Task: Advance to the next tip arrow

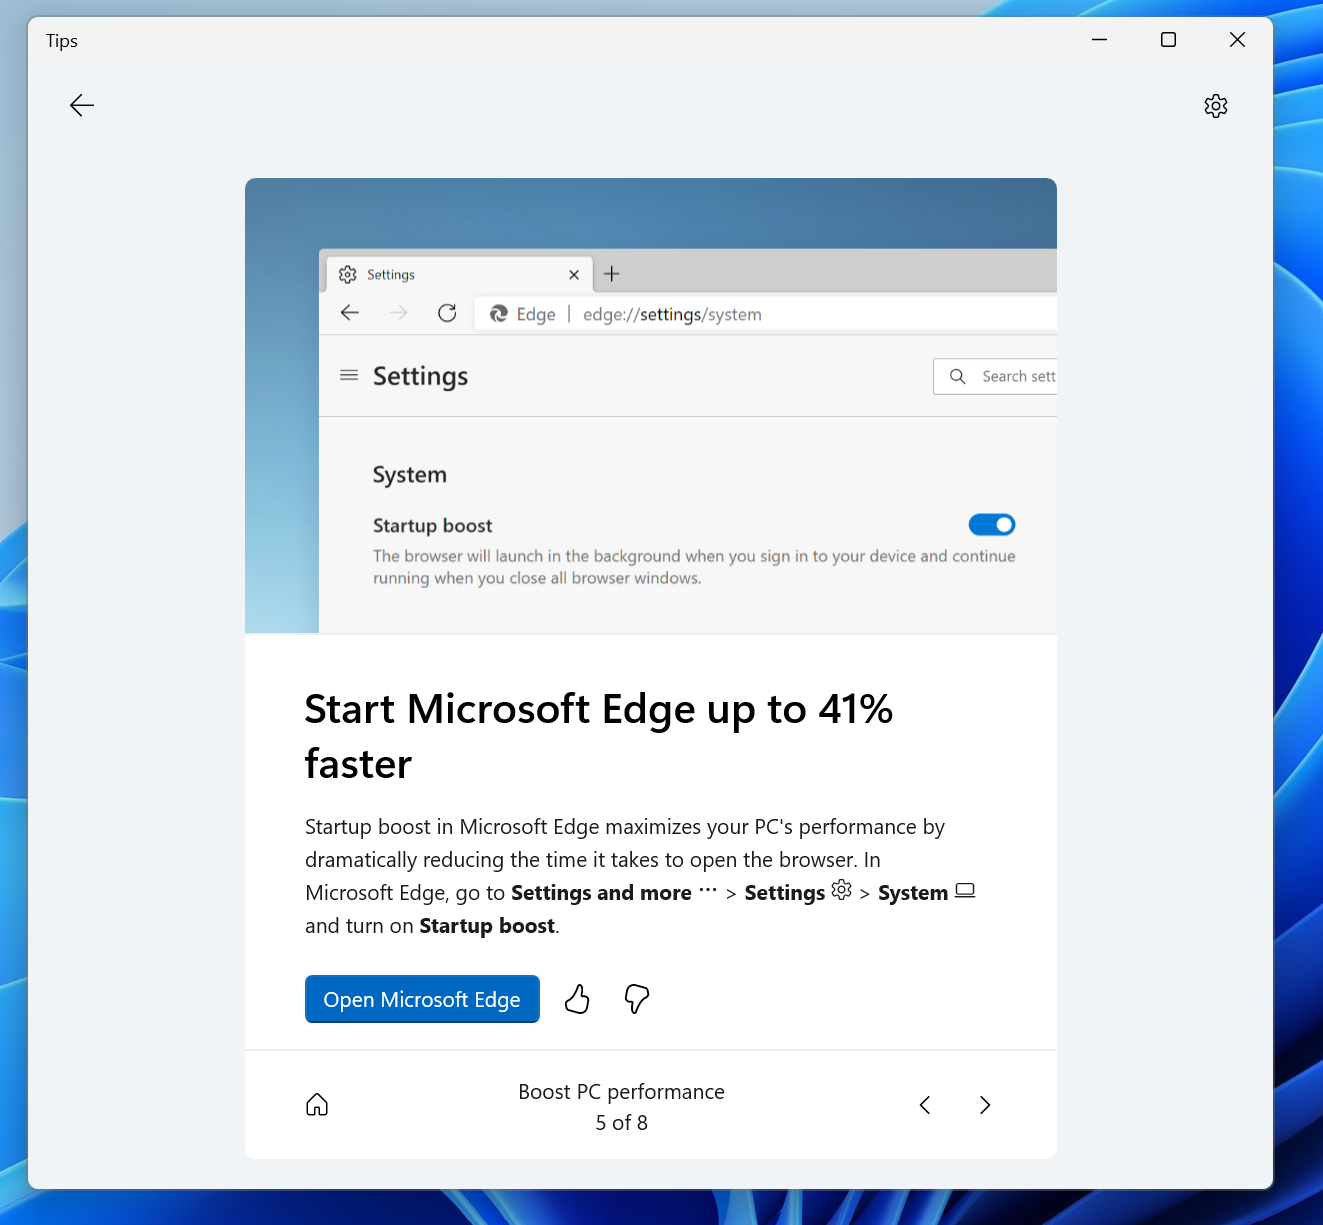Action: [x=985, y=1105]
